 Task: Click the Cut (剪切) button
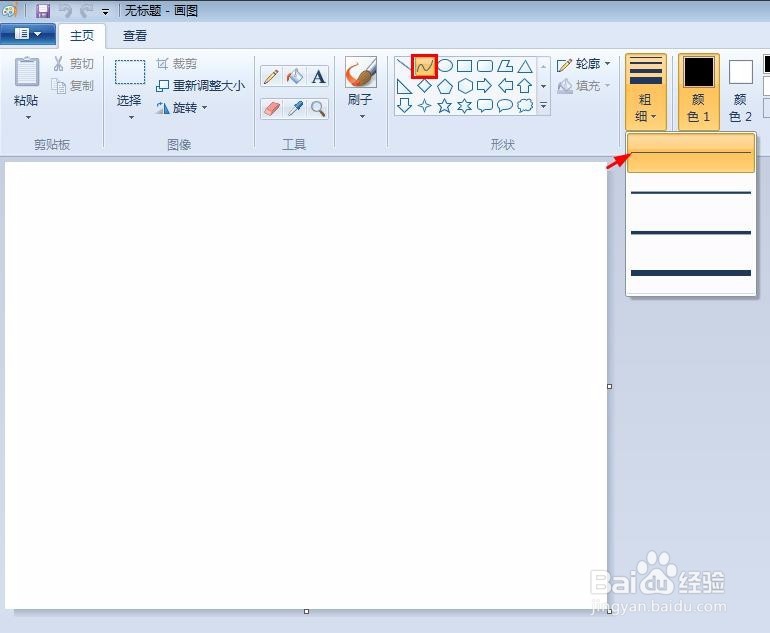coord(73,64)
